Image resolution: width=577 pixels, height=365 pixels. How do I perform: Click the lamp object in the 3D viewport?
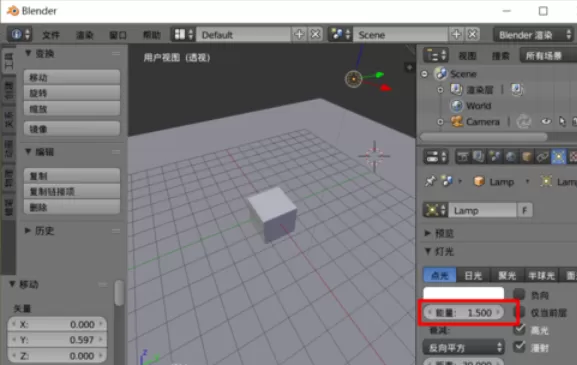(x=354, y=79)
